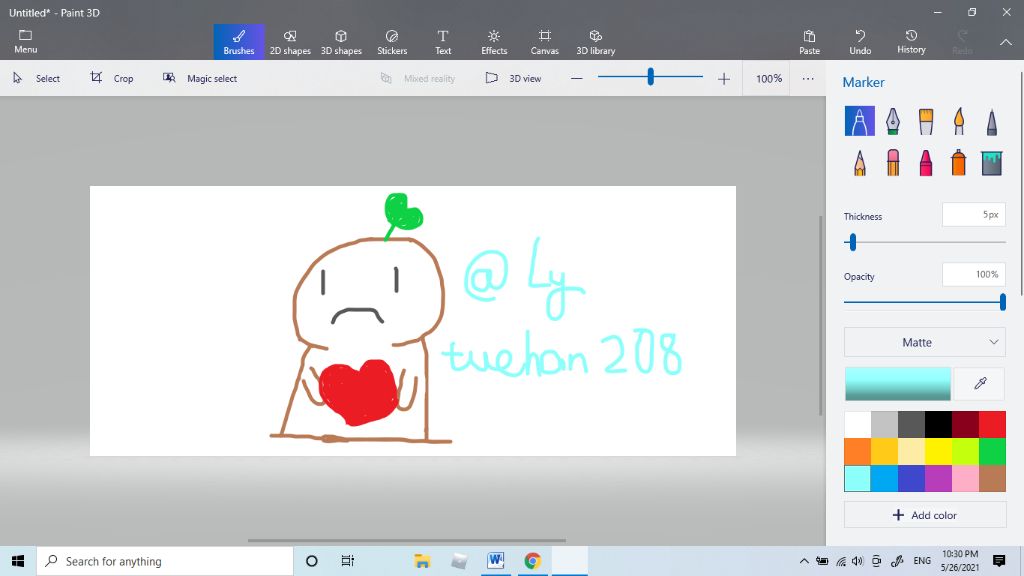Zoom out with the minus button
The height and width of the screenshot is (576, 1024).
(x=577, y=78)
